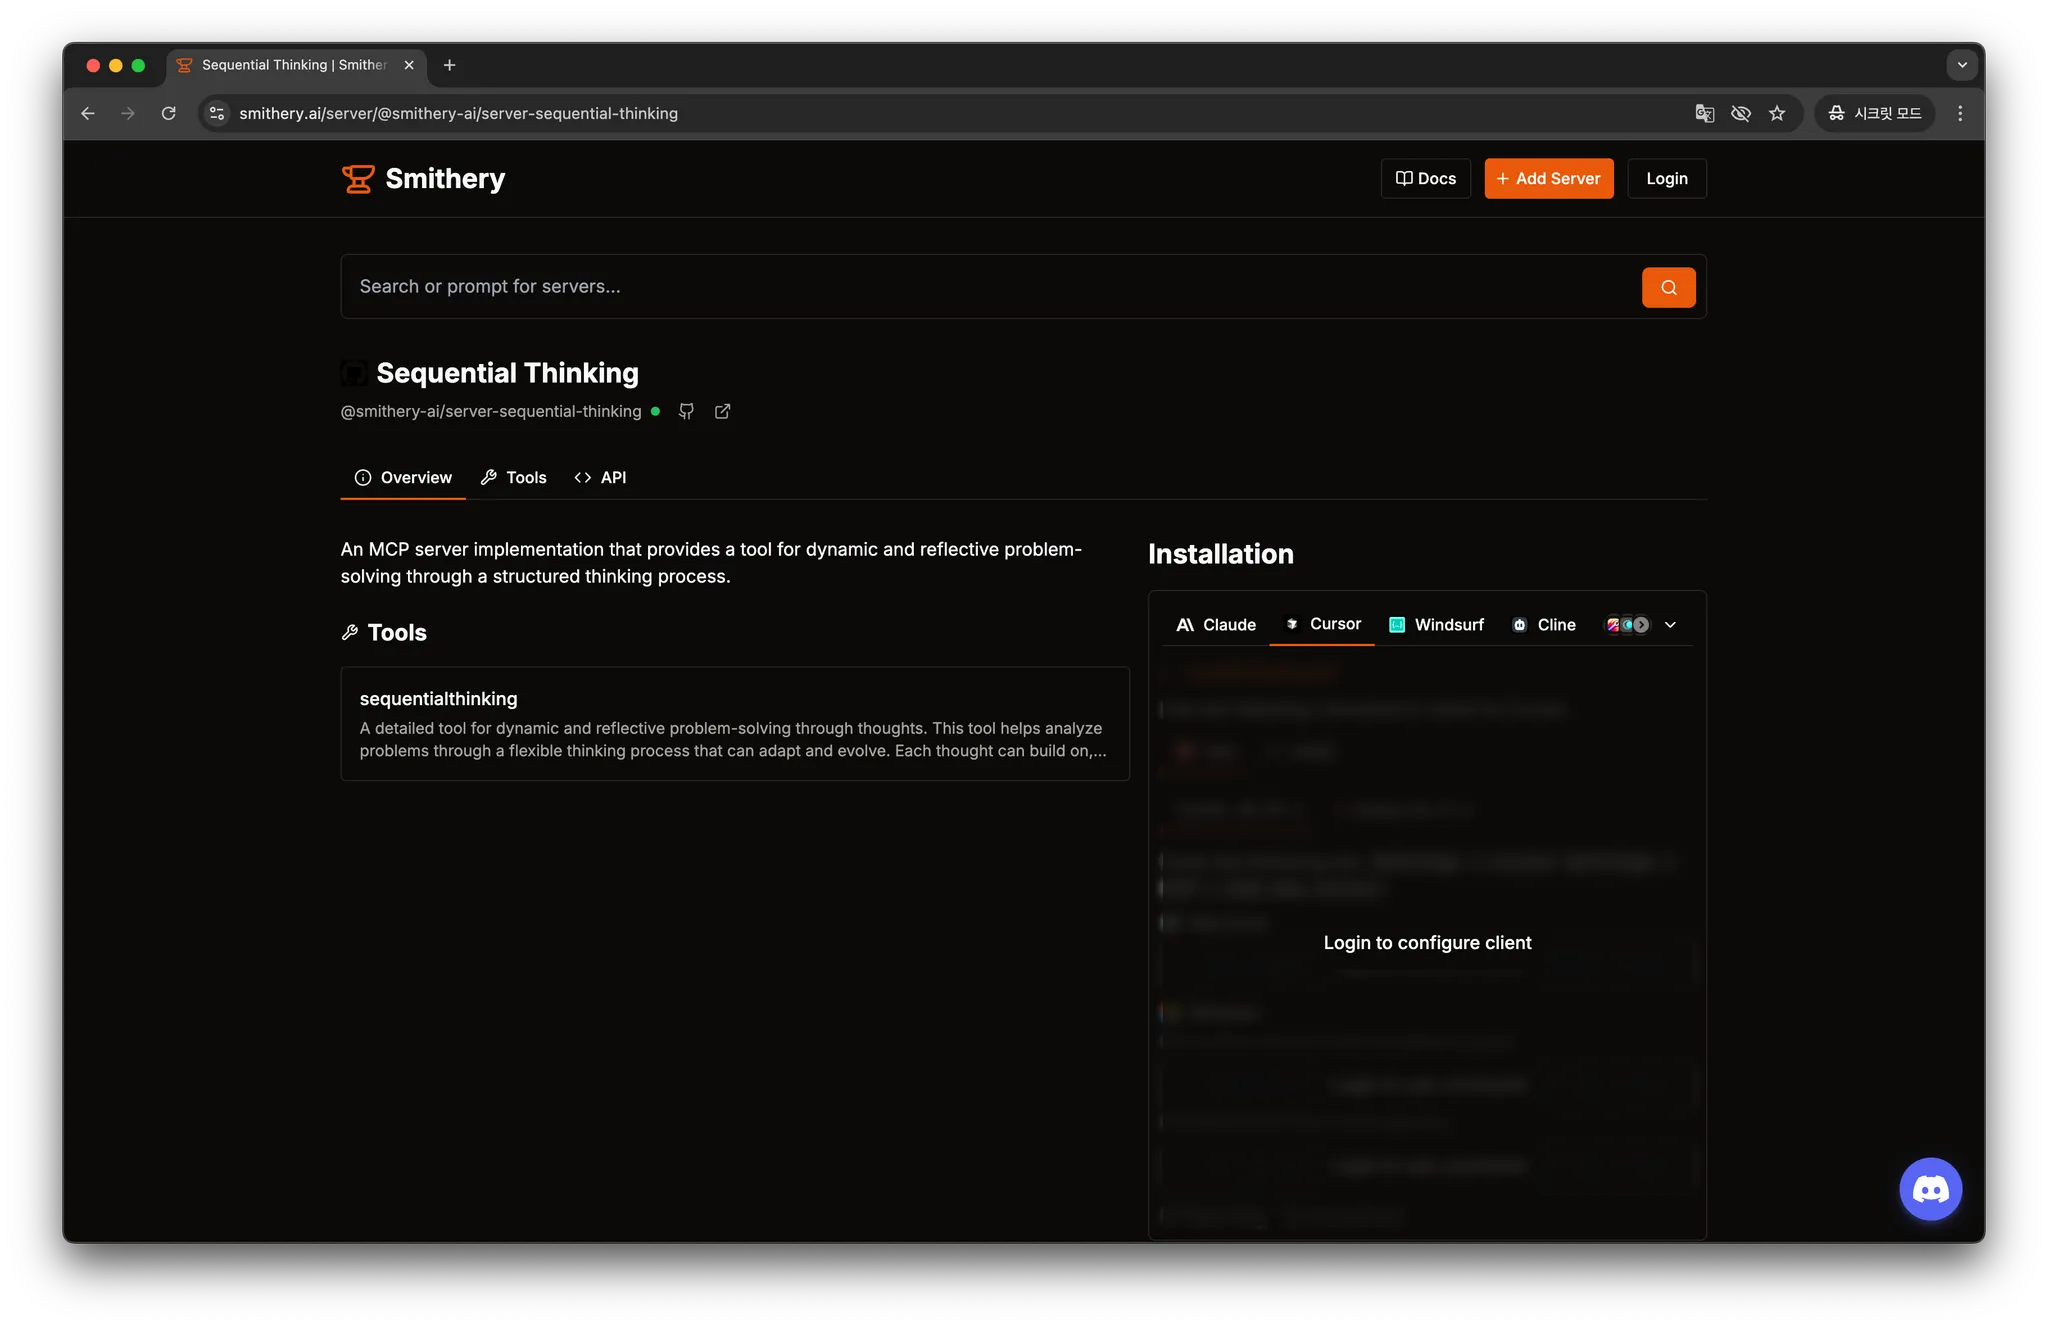Click the Tools section heading

pyautogui.click(x=397, y=633)
